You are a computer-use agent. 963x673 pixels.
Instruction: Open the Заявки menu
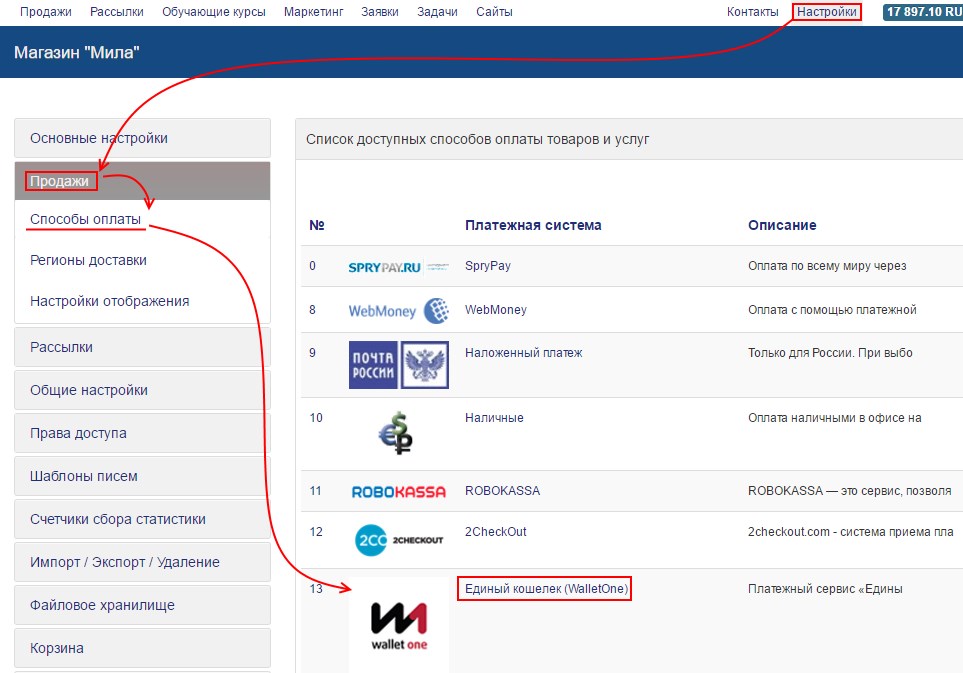click(380, 12)
